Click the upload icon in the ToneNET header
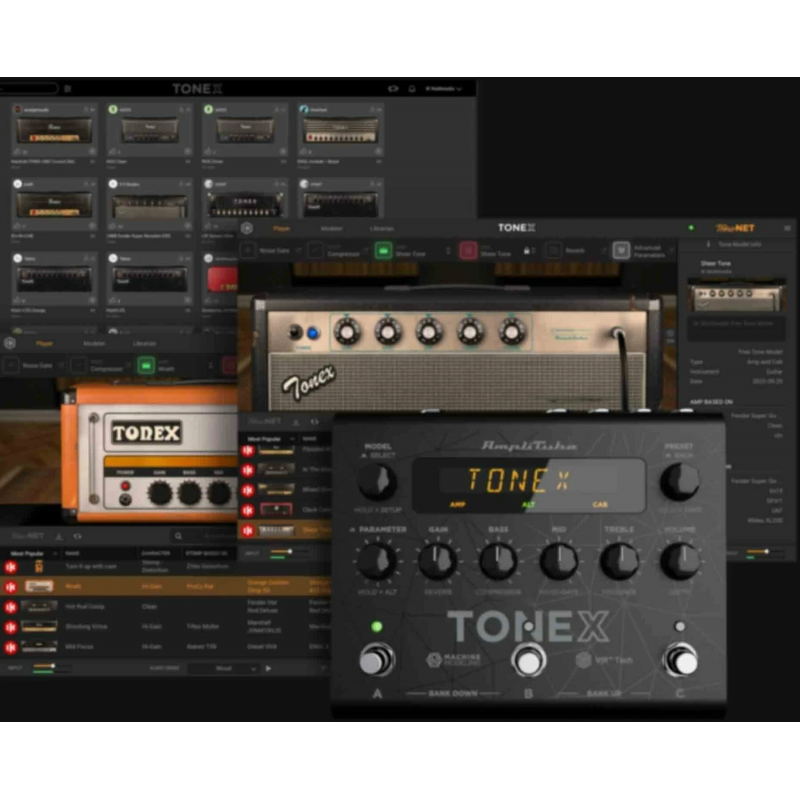This screenshot has width=800, height=800. tap(58, 535)
